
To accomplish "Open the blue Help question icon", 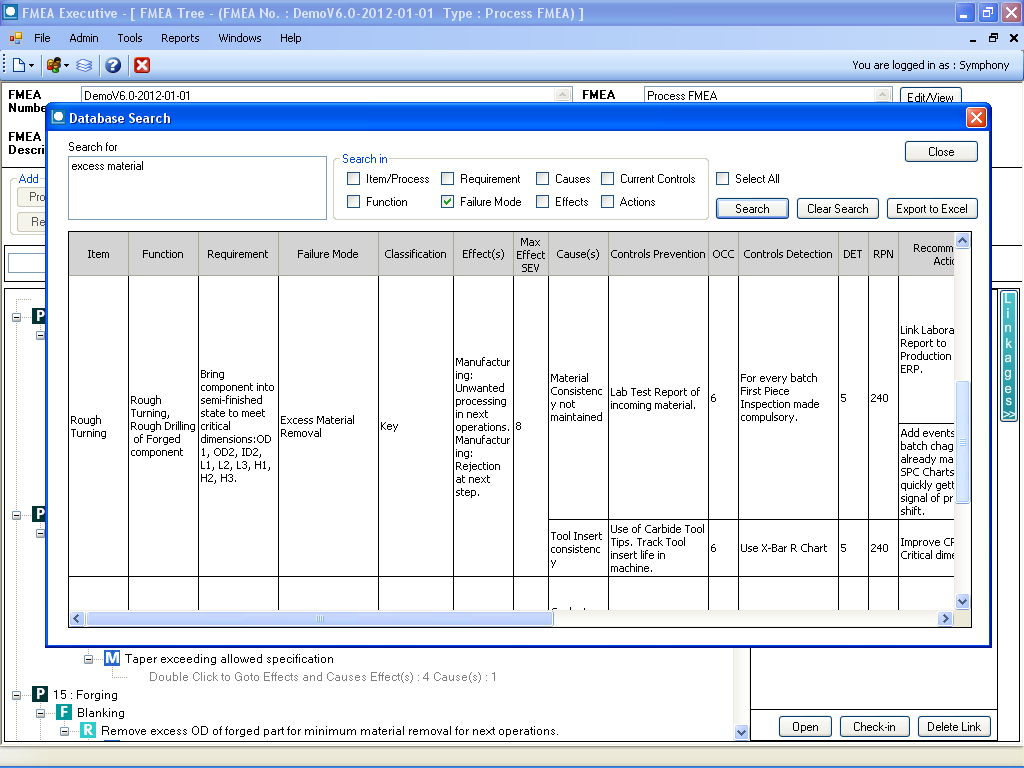I will [113, 65].
